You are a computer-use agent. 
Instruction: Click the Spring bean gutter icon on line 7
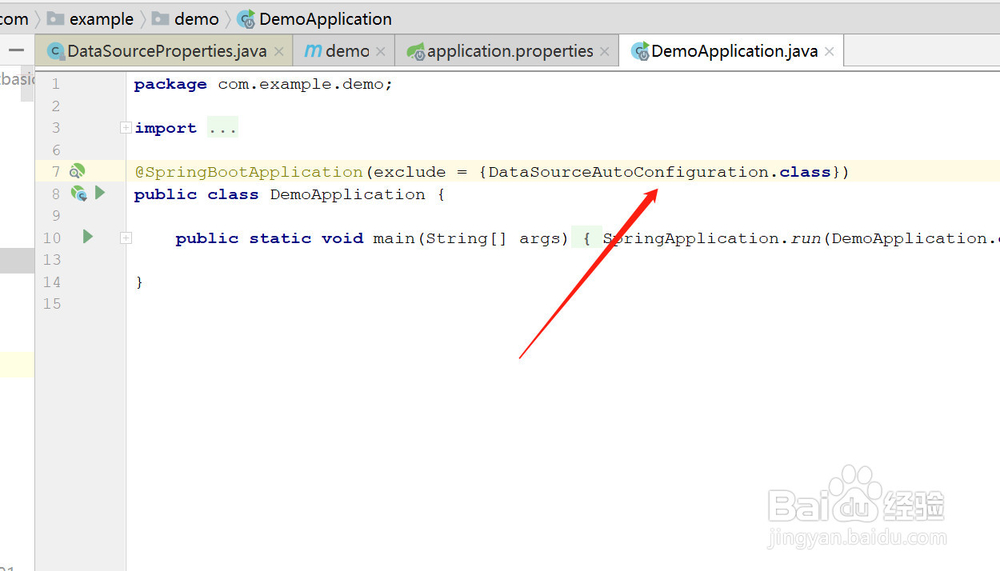point(77,171)
